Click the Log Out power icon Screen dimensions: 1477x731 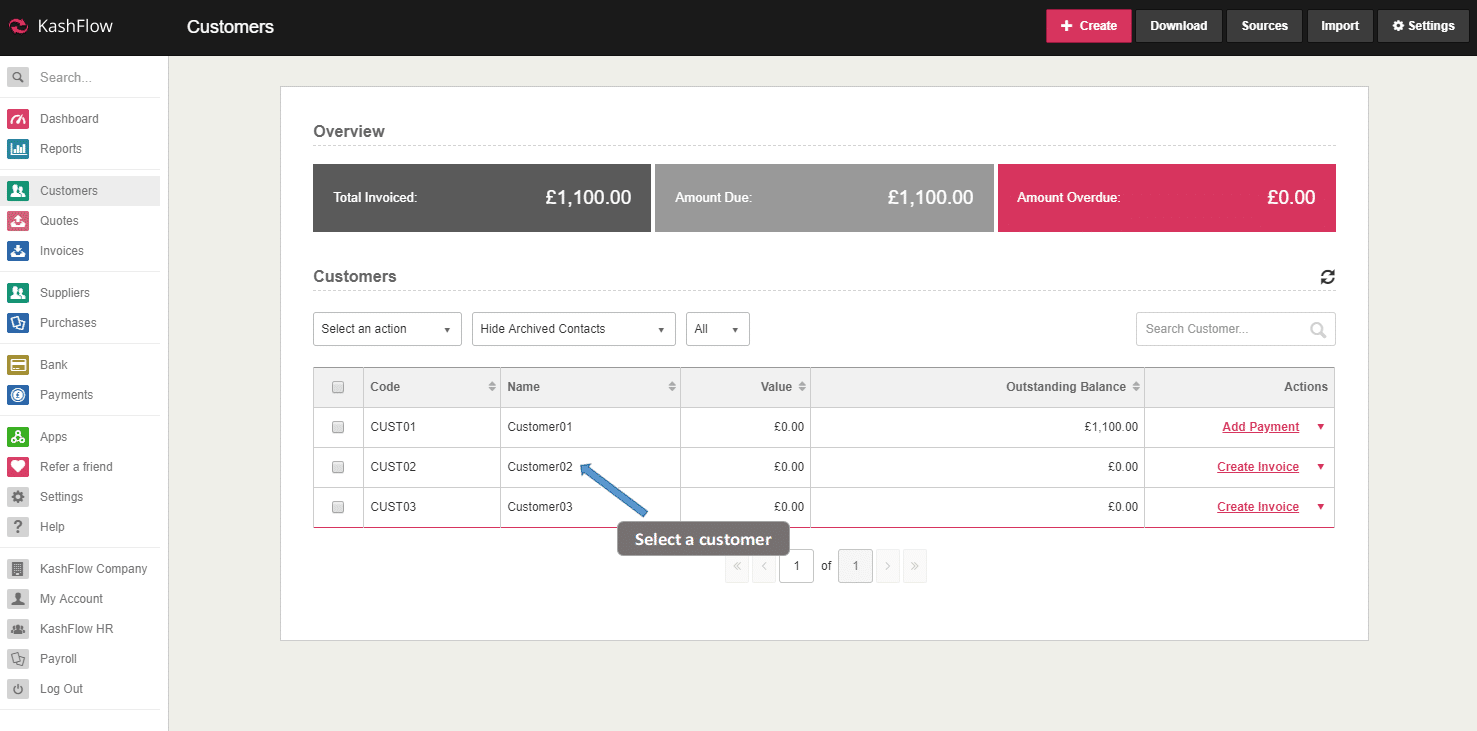(x=18, y=689)
